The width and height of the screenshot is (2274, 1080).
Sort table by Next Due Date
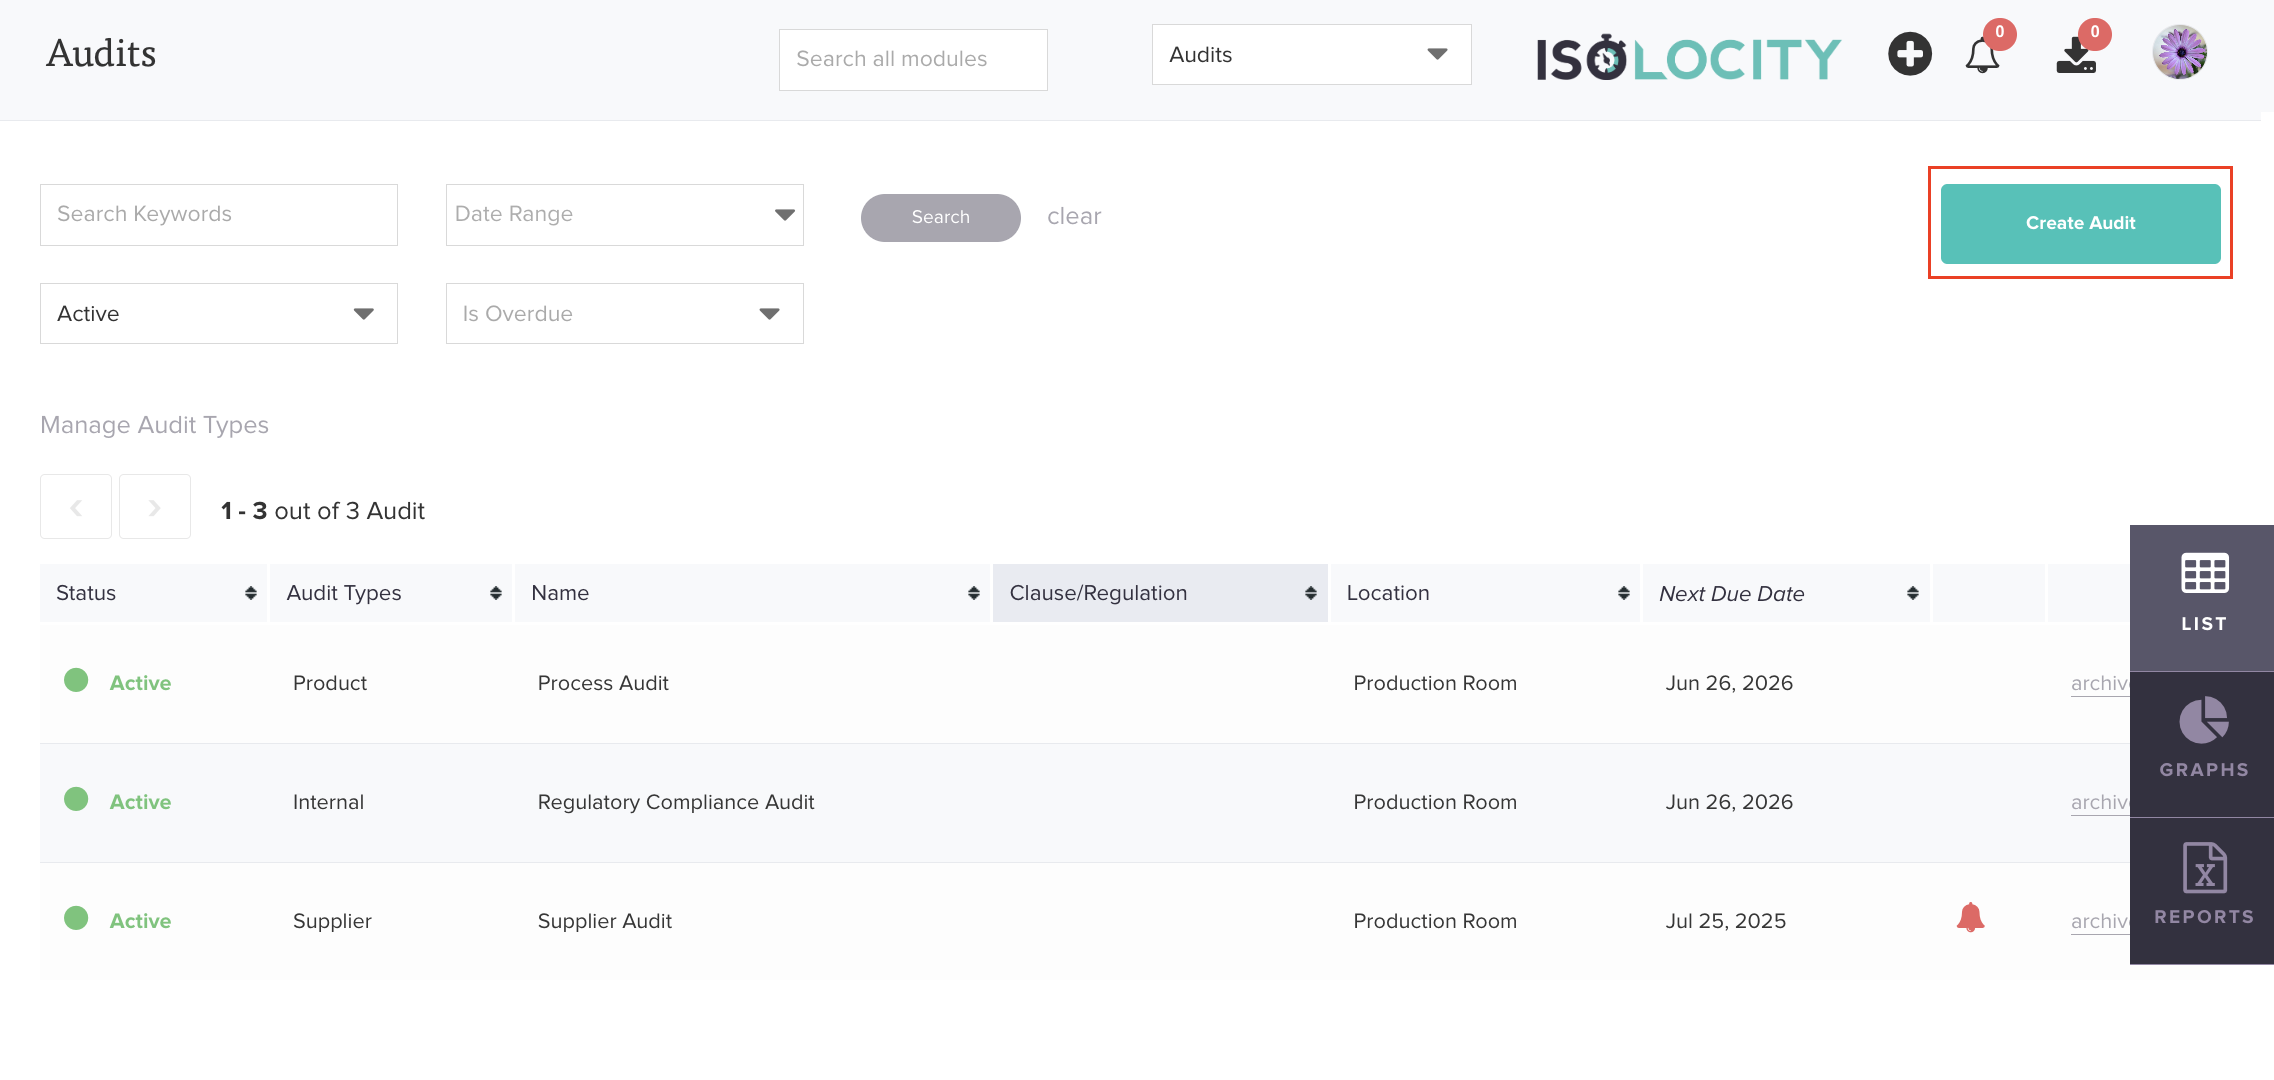pos(1912,594)
